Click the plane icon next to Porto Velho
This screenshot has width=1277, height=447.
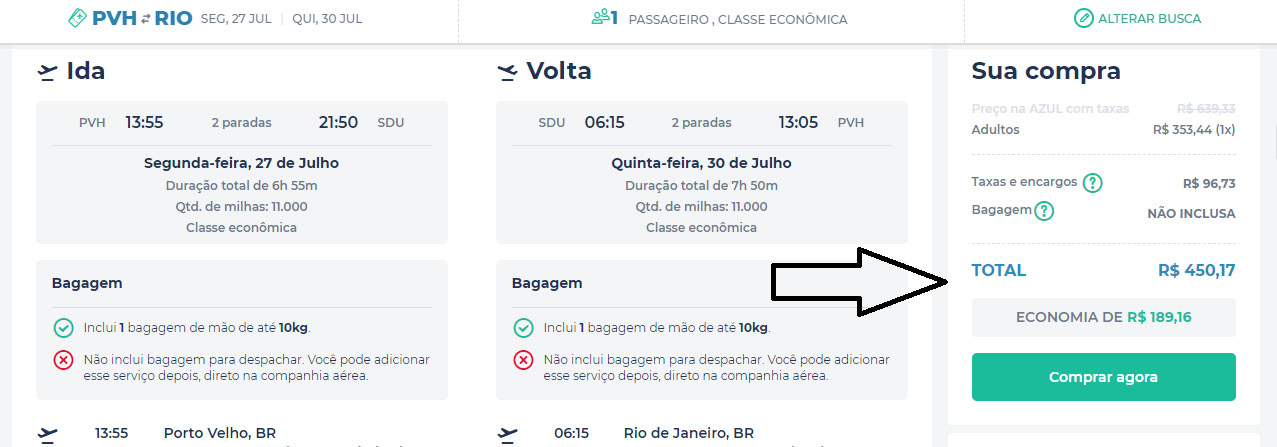(48, 434)
